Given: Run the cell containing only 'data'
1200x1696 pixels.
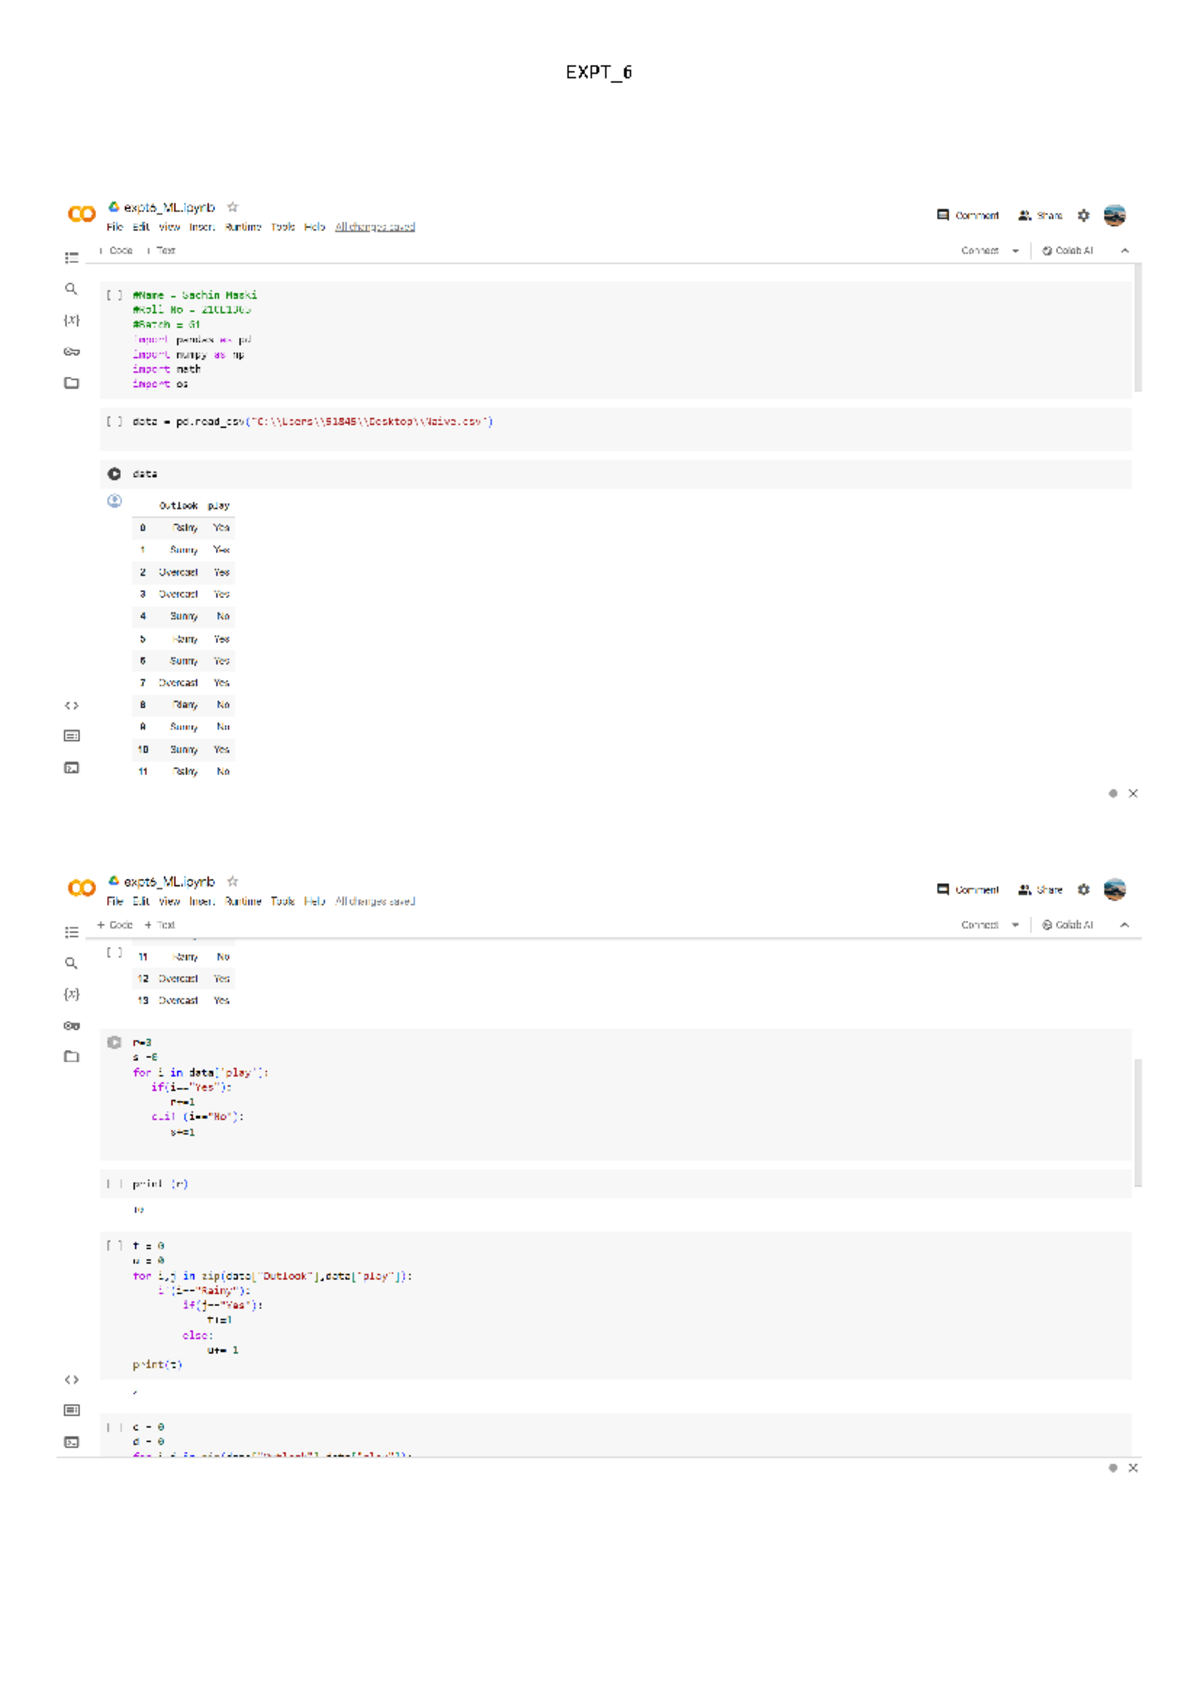Looking at the screenshot, I should coord(114,474).
